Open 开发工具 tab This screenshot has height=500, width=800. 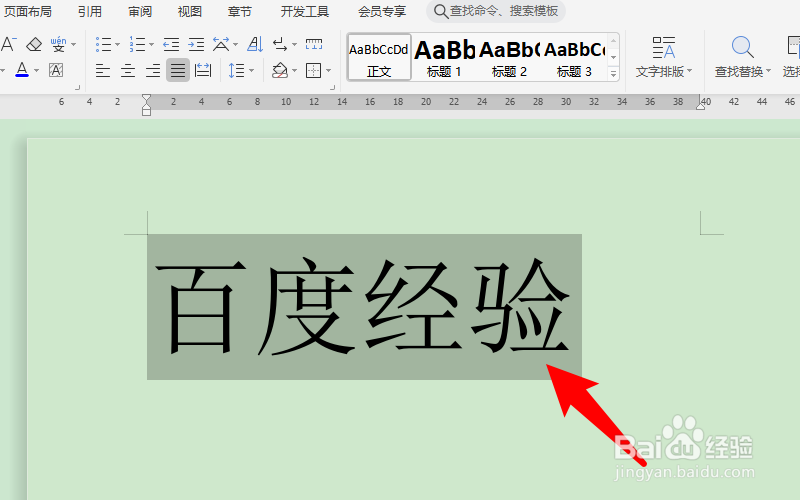pos(305,11)
